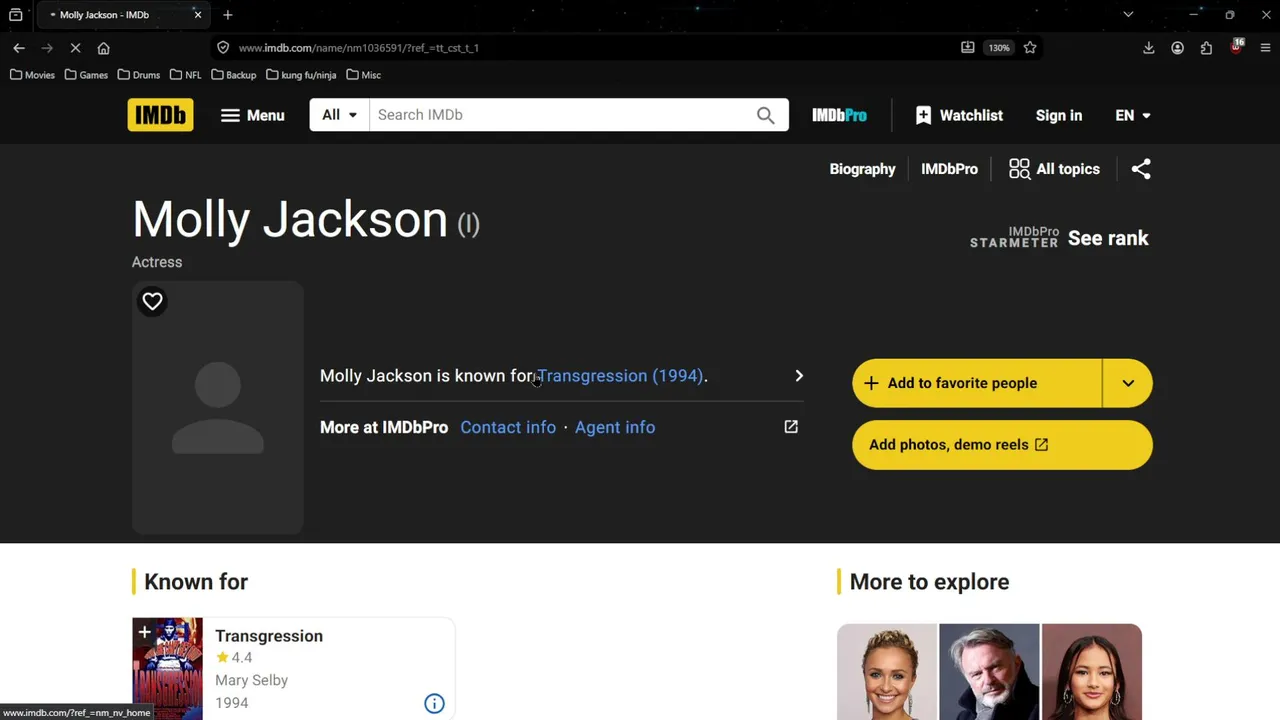Viewport: 1280px width, 720px height.
Task: Open the browser account icon
Action: (x=1177, y=48)
